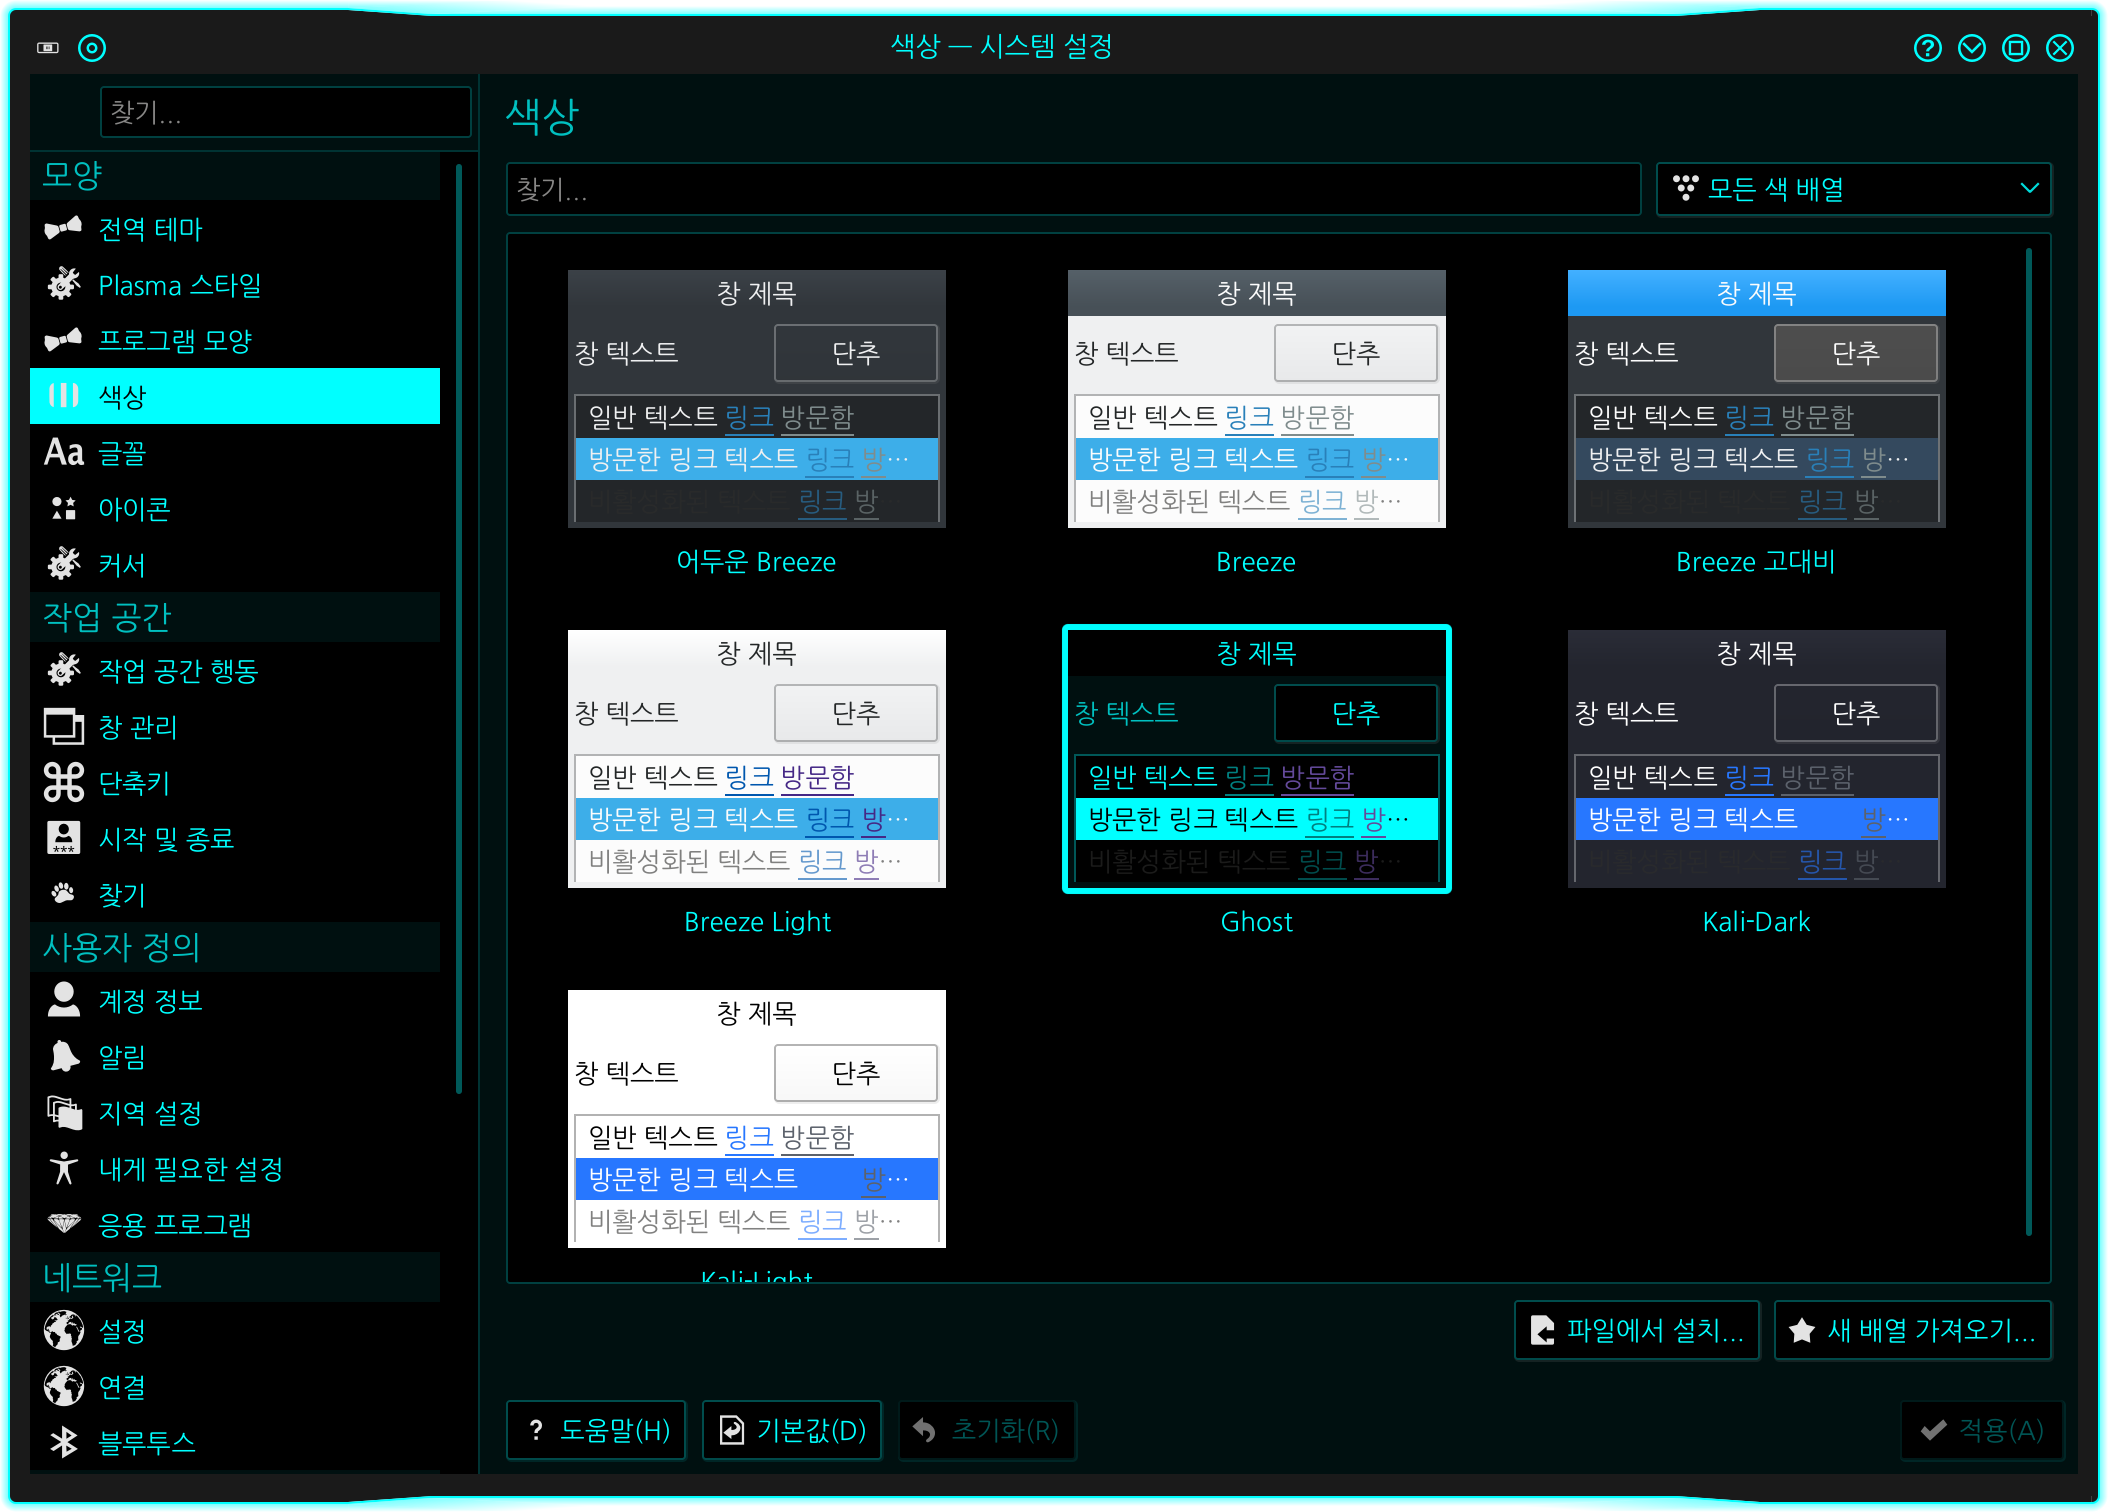The image size is (2108, 1512).
Task: Click the color scheme search field
Action: [1072, 189]
